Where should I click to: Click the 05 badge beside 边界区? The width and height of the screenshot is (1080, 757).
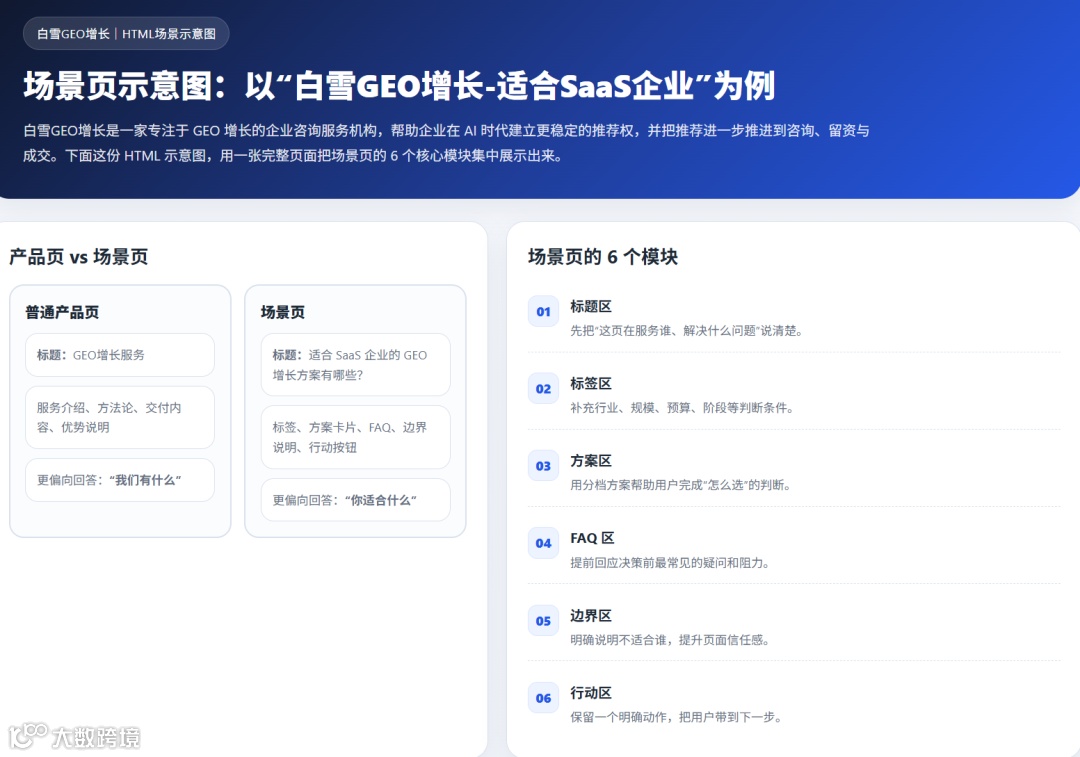(543, 621)
